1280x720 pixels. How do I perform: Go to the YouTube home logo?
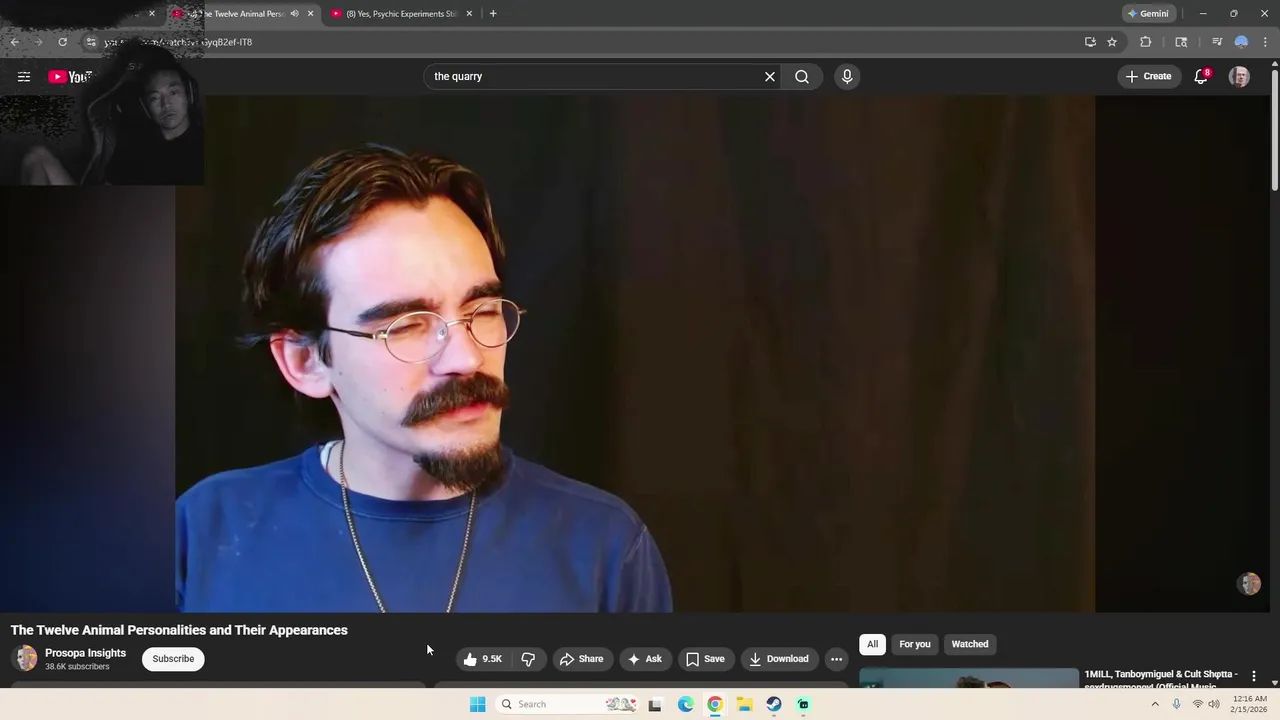[70, 77]
